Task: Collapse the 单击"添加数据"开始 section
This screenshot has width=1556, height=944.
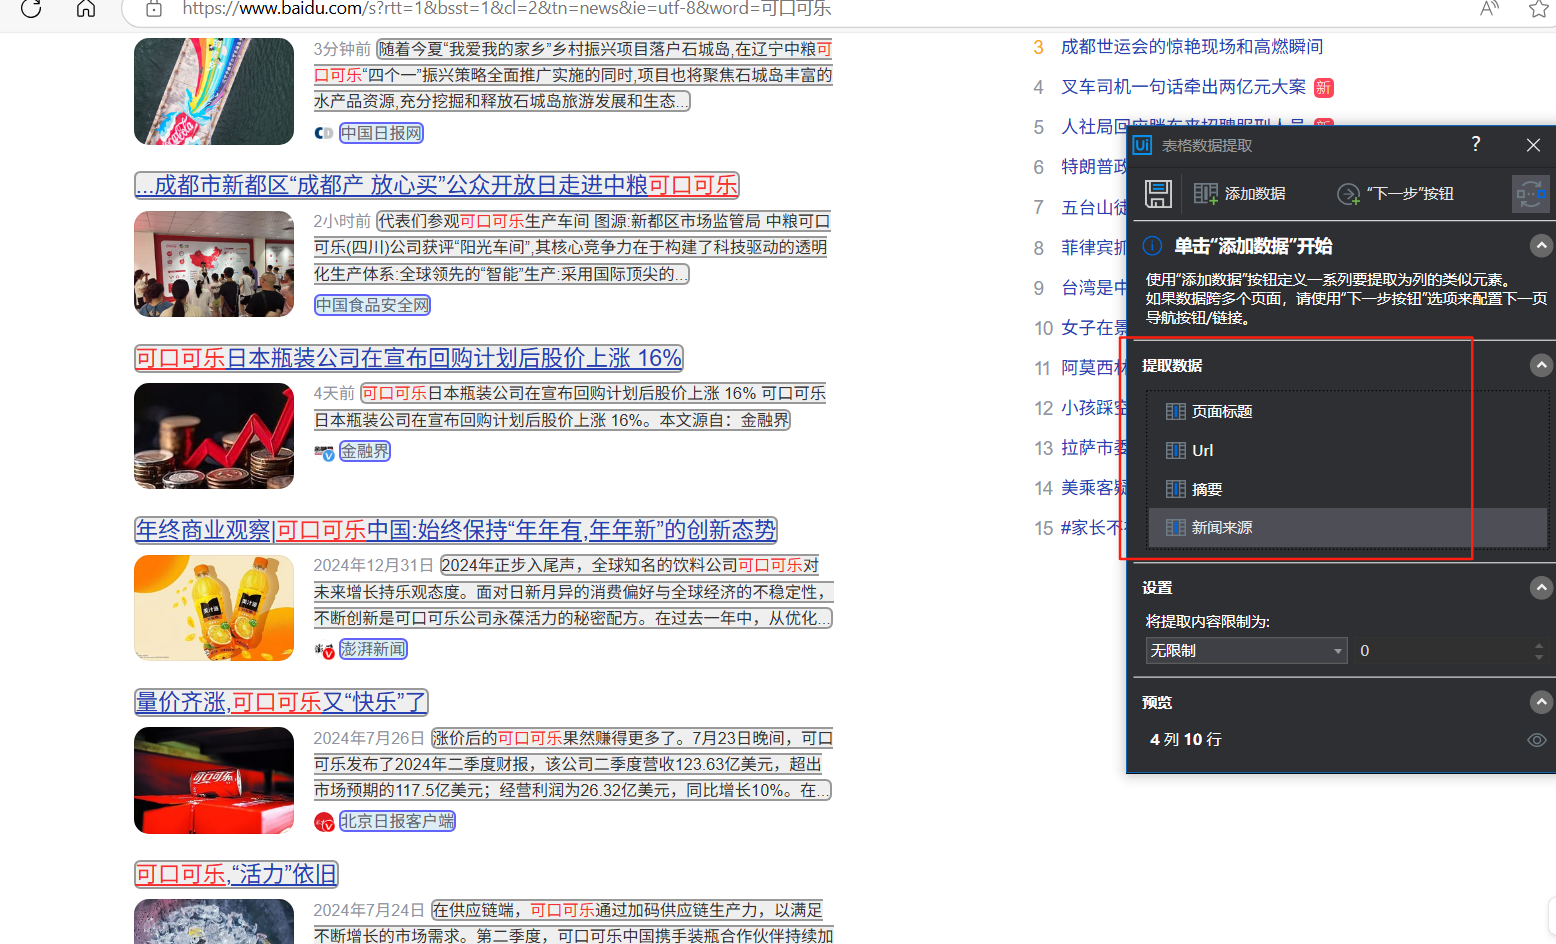Action: 1541,246
